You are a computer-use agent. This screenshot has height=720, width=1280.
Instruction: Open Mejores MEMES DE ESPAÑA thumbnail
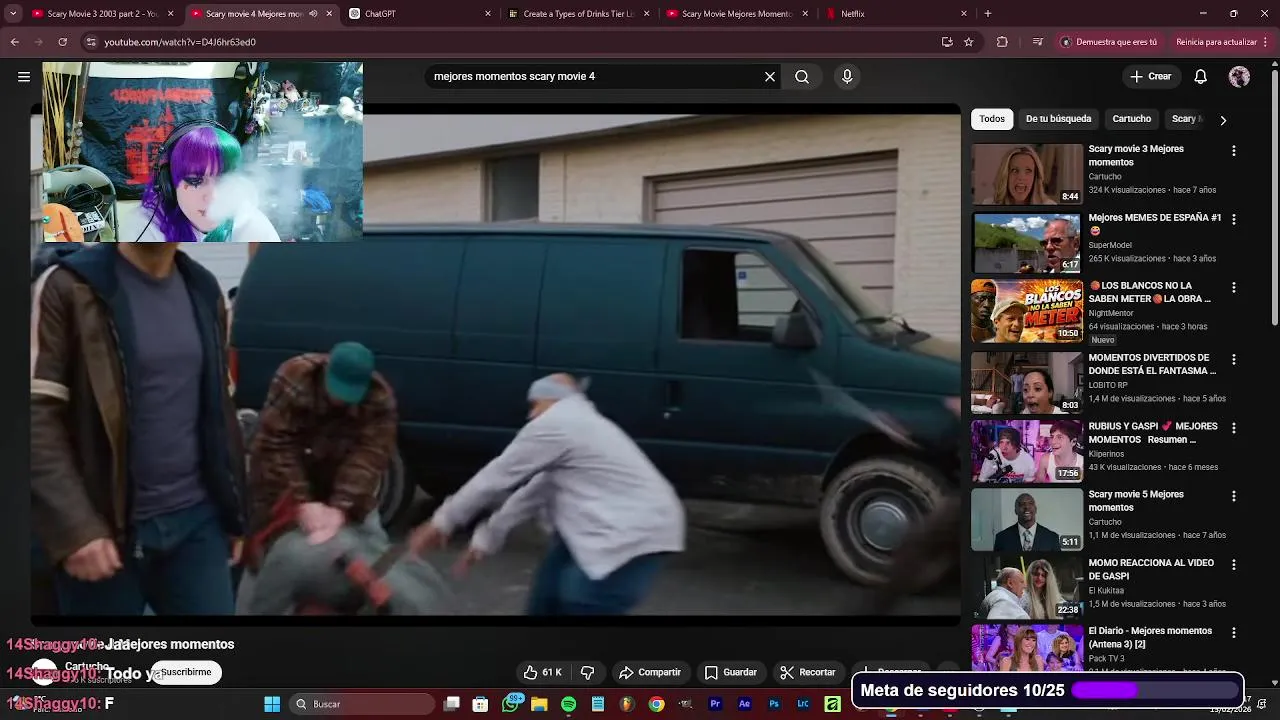coord(1027,243)
